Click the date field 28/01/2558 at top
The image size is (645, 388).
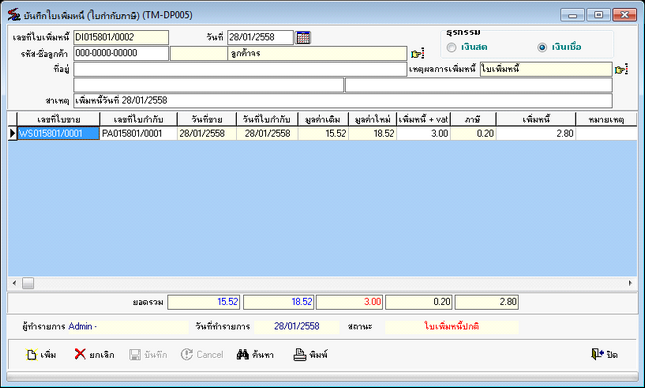coord(260,37)
